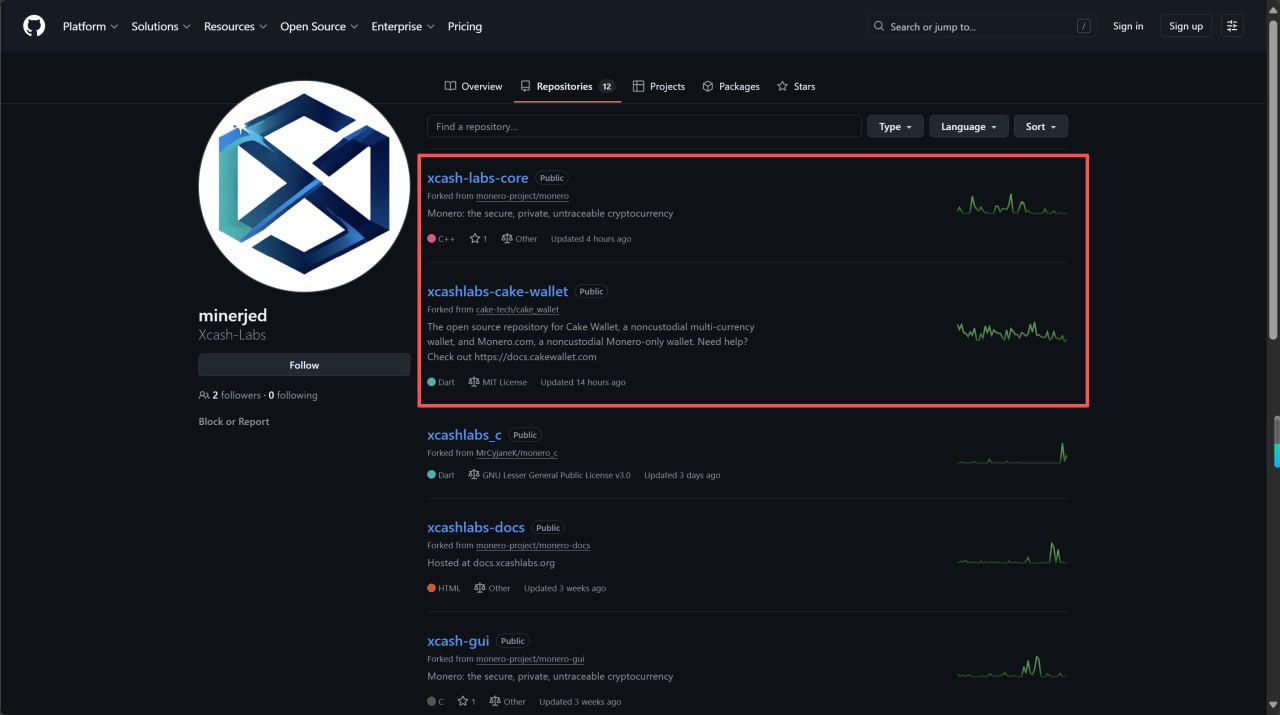Click the license scale icon on xcash-labs-core

coord(507,239)
